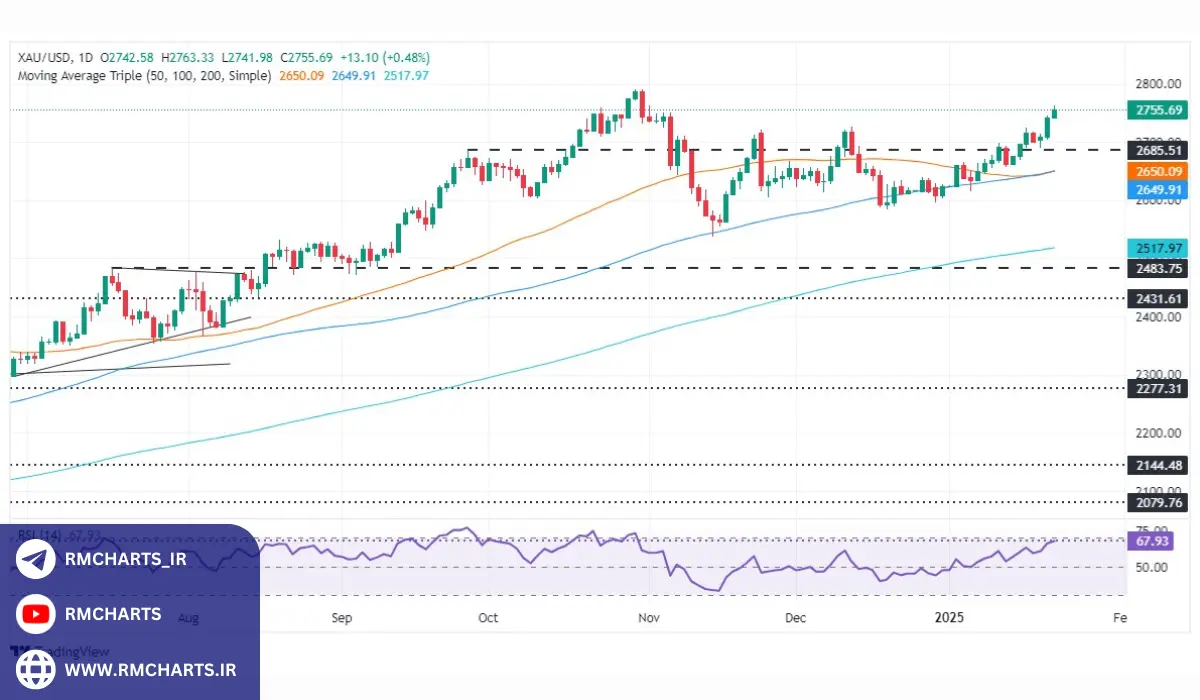Select the 2277.31 dotted level price label
1200x700 pixels.
[x=1155, y=388]
